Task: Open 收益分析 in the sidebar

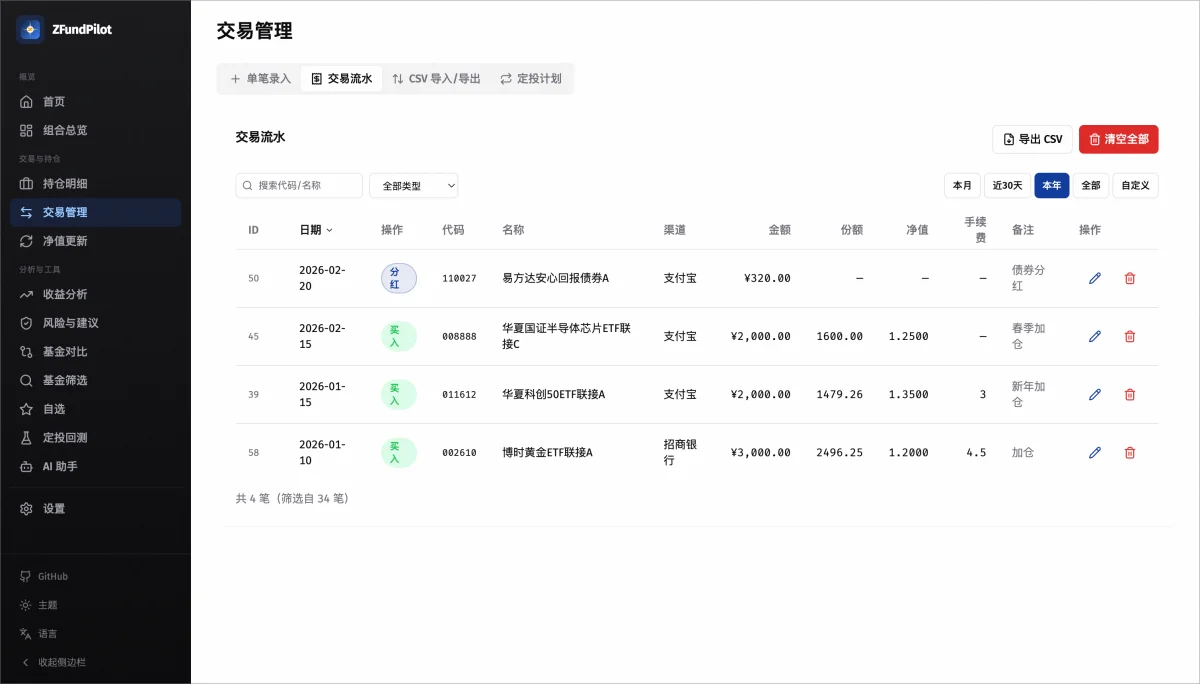Action: tap(95, 294)
